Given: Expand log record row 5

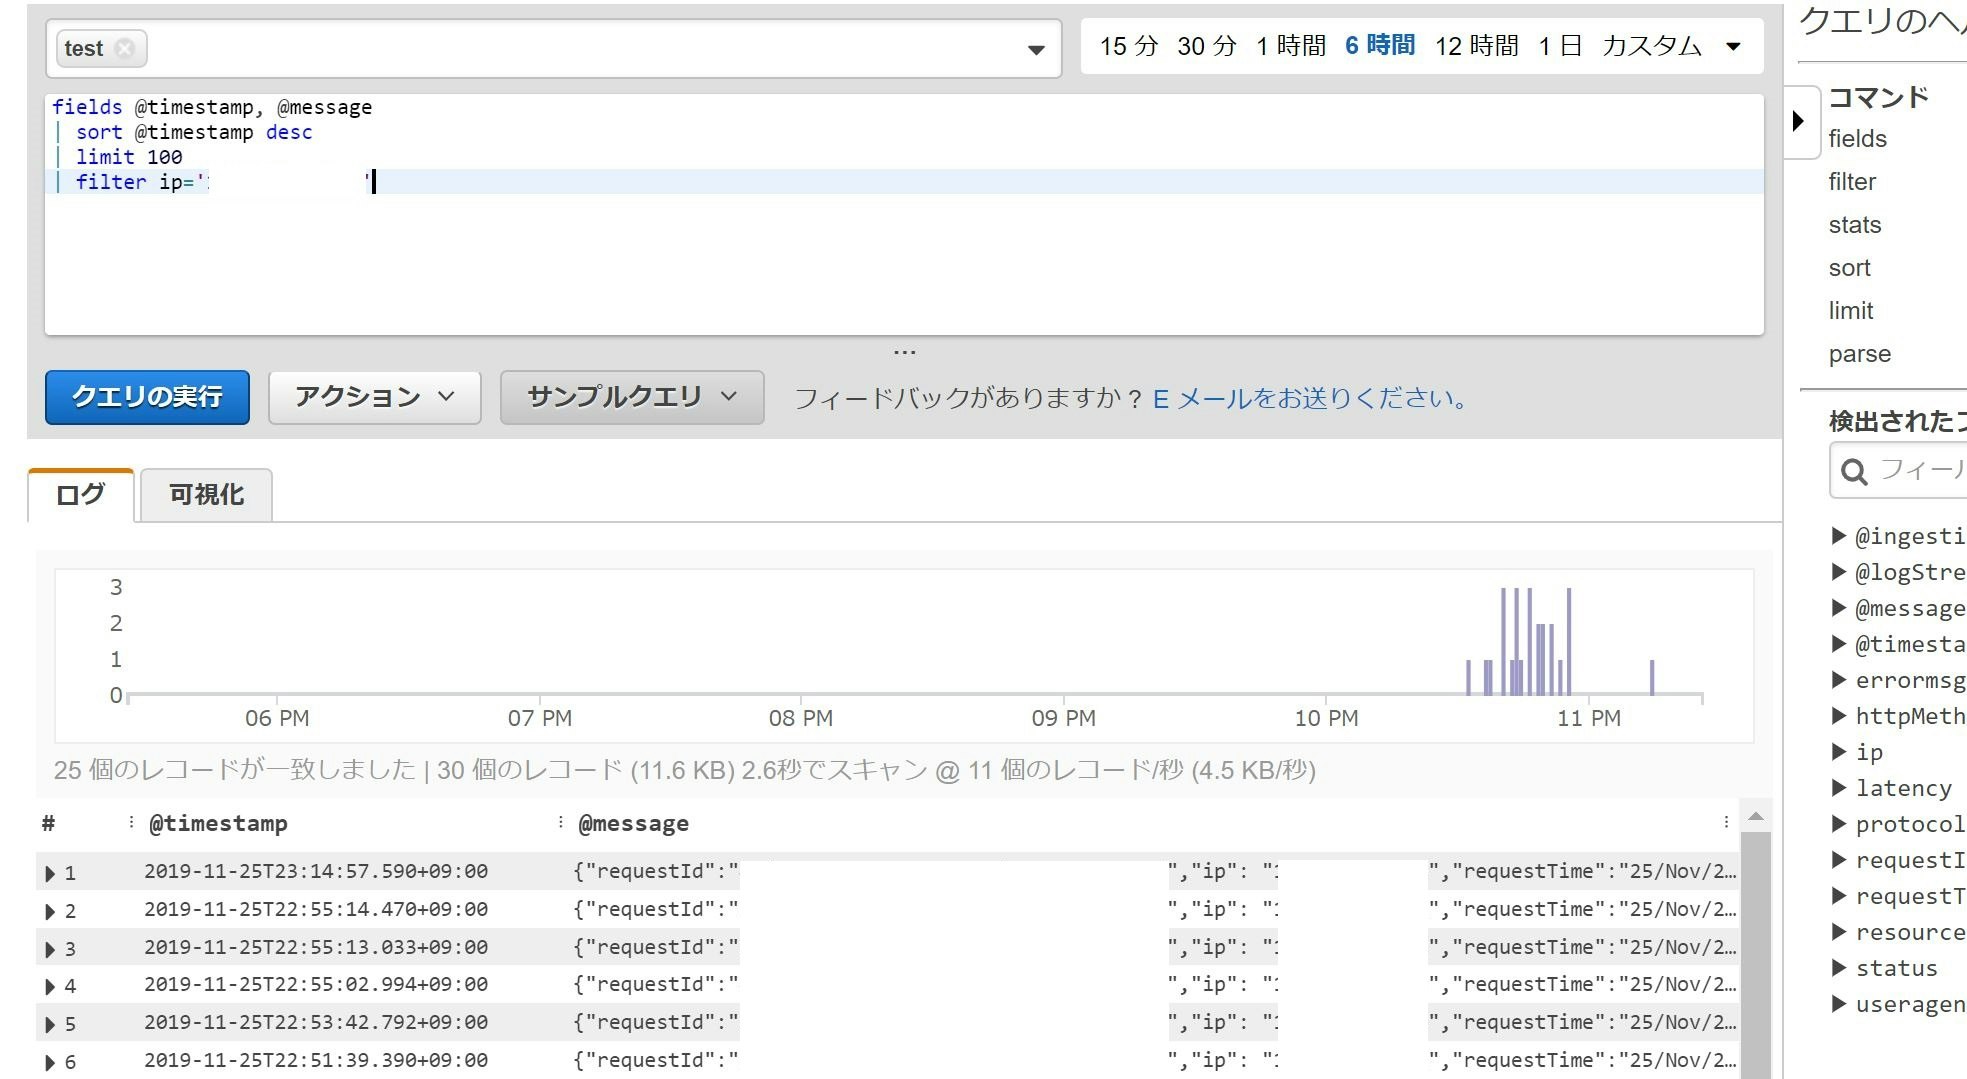Looking at the screenshot, I should tap(50, 1025).
